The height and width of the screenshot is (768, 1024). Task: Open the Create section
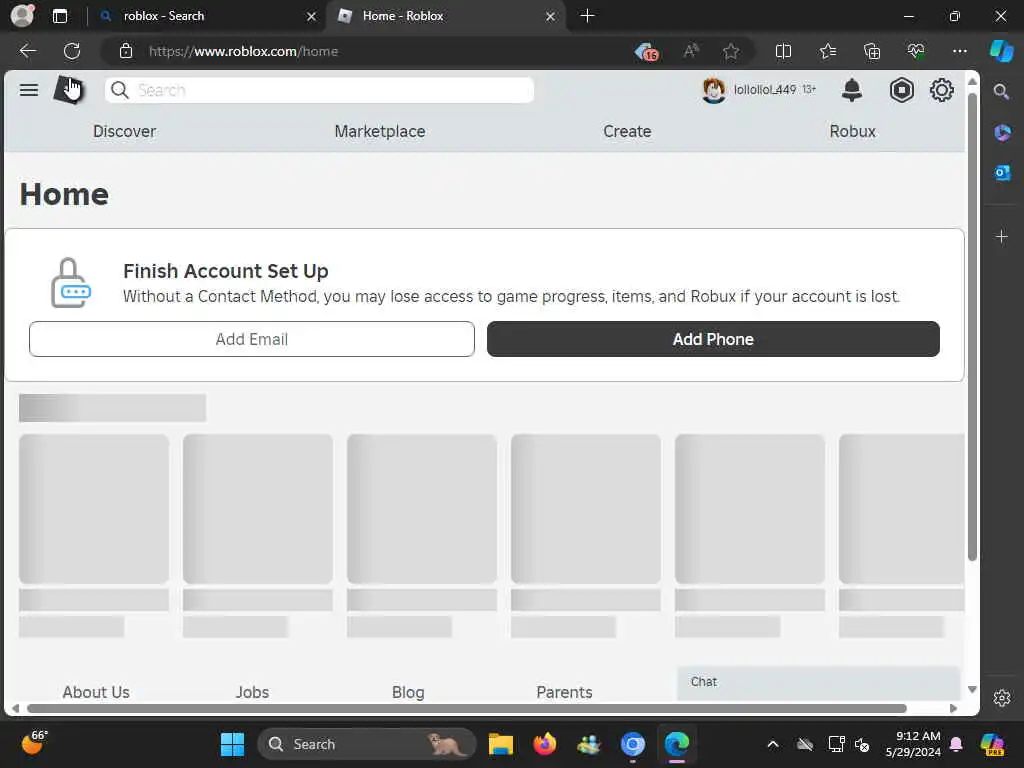627,131
